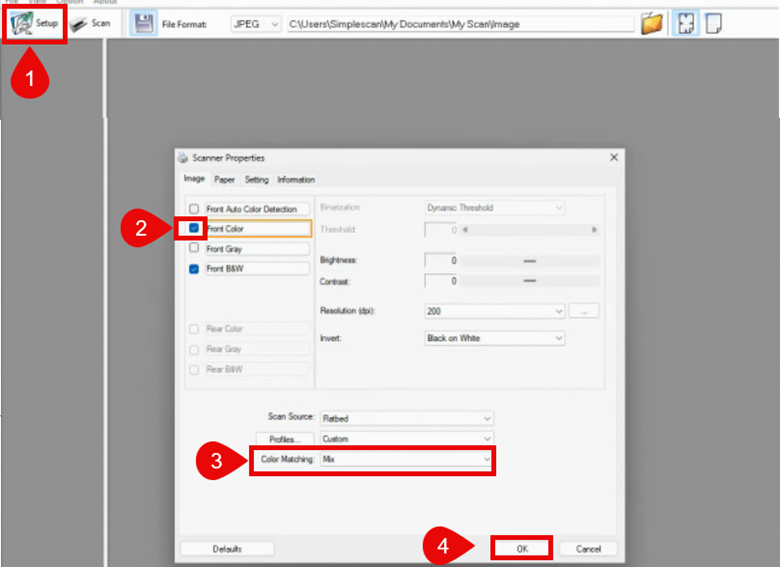Start scanning with the Scan button
This screenshot has width=780, height=567.
click(x=91, y=23)
